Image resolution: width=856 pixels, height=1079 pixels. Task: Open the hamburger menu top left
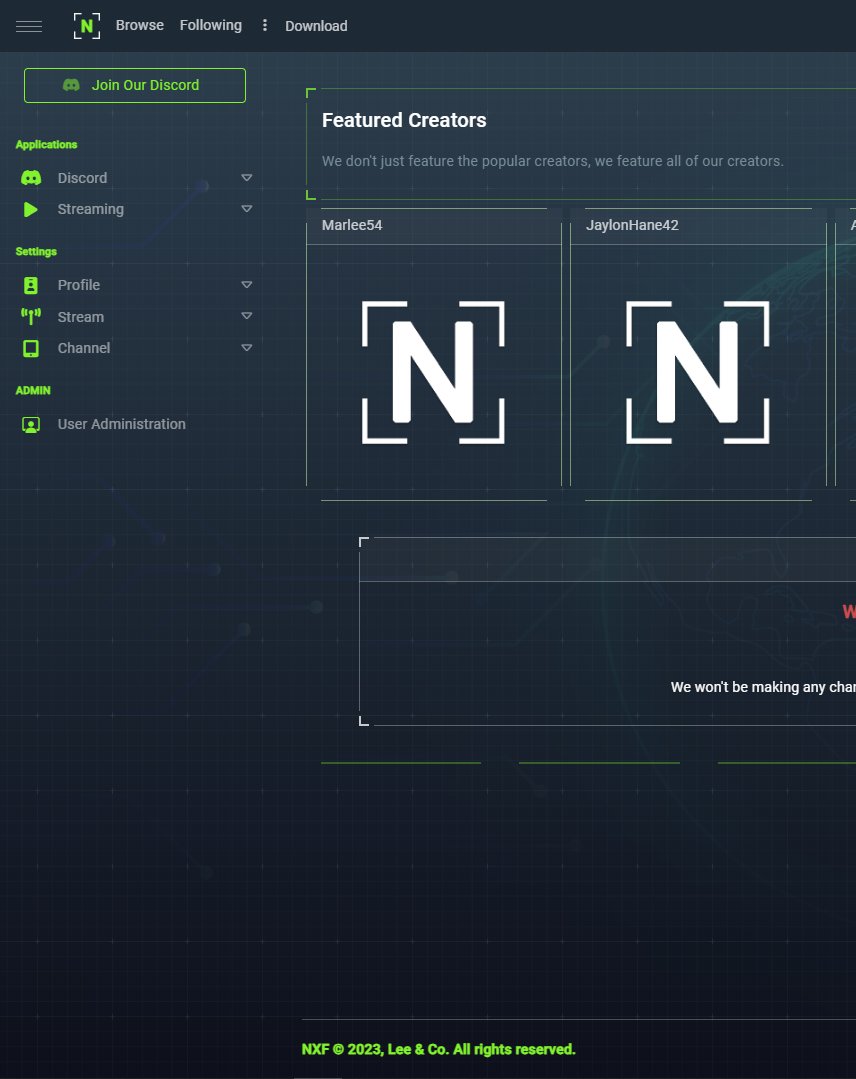[x=29, y=25]
